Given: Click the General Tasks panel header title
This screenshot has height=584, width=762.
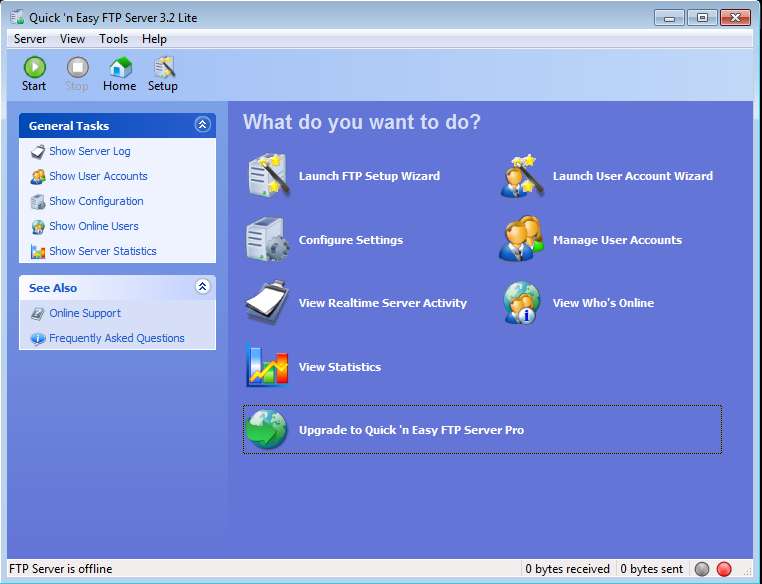Looking at the screenshot, I should click(x=69, y=126).
